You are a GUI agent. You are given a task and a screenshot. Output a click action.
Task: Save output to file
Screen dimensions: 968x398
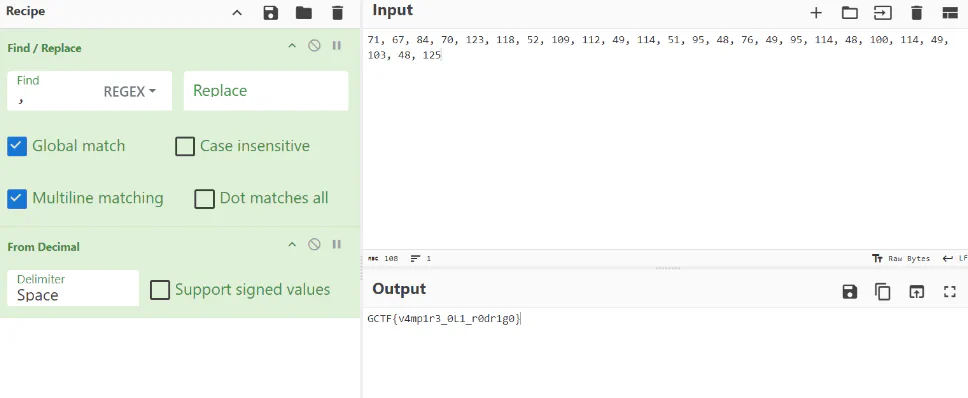coord(850,292)
